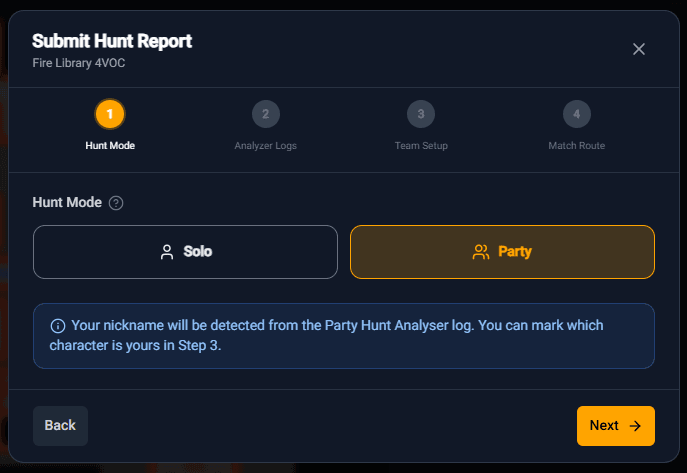Choose Party hunt mode
The image size is (687, 473).
(x=502, y=252)
